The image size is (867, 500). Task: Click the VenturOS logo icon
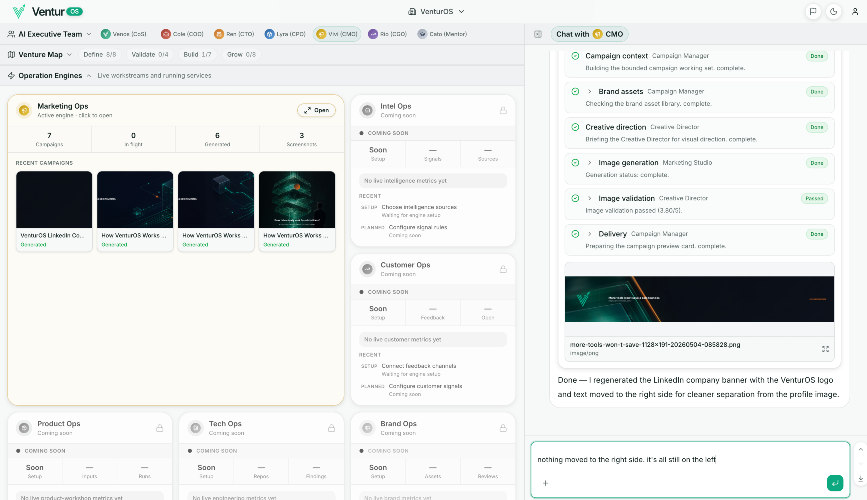[19, 11]
